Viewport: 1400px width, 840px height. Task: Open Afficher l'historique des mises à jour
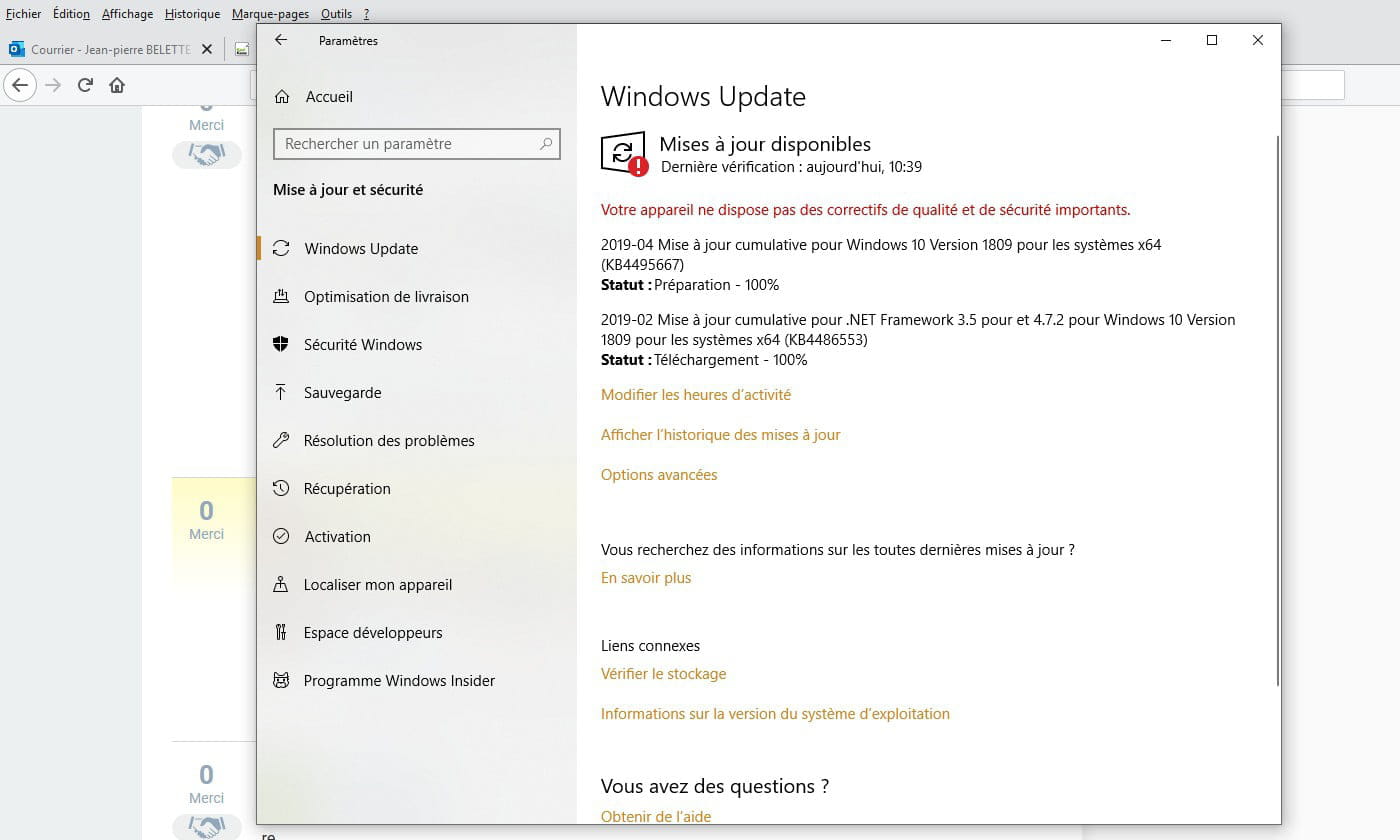(721, 435)
